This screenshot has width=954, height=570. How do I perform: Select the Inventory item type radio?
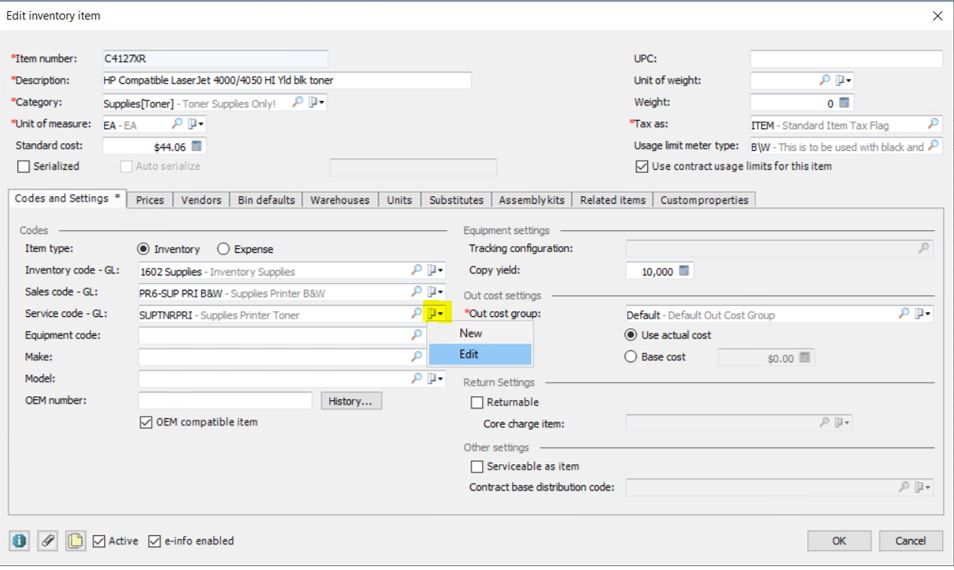(143, 249)
